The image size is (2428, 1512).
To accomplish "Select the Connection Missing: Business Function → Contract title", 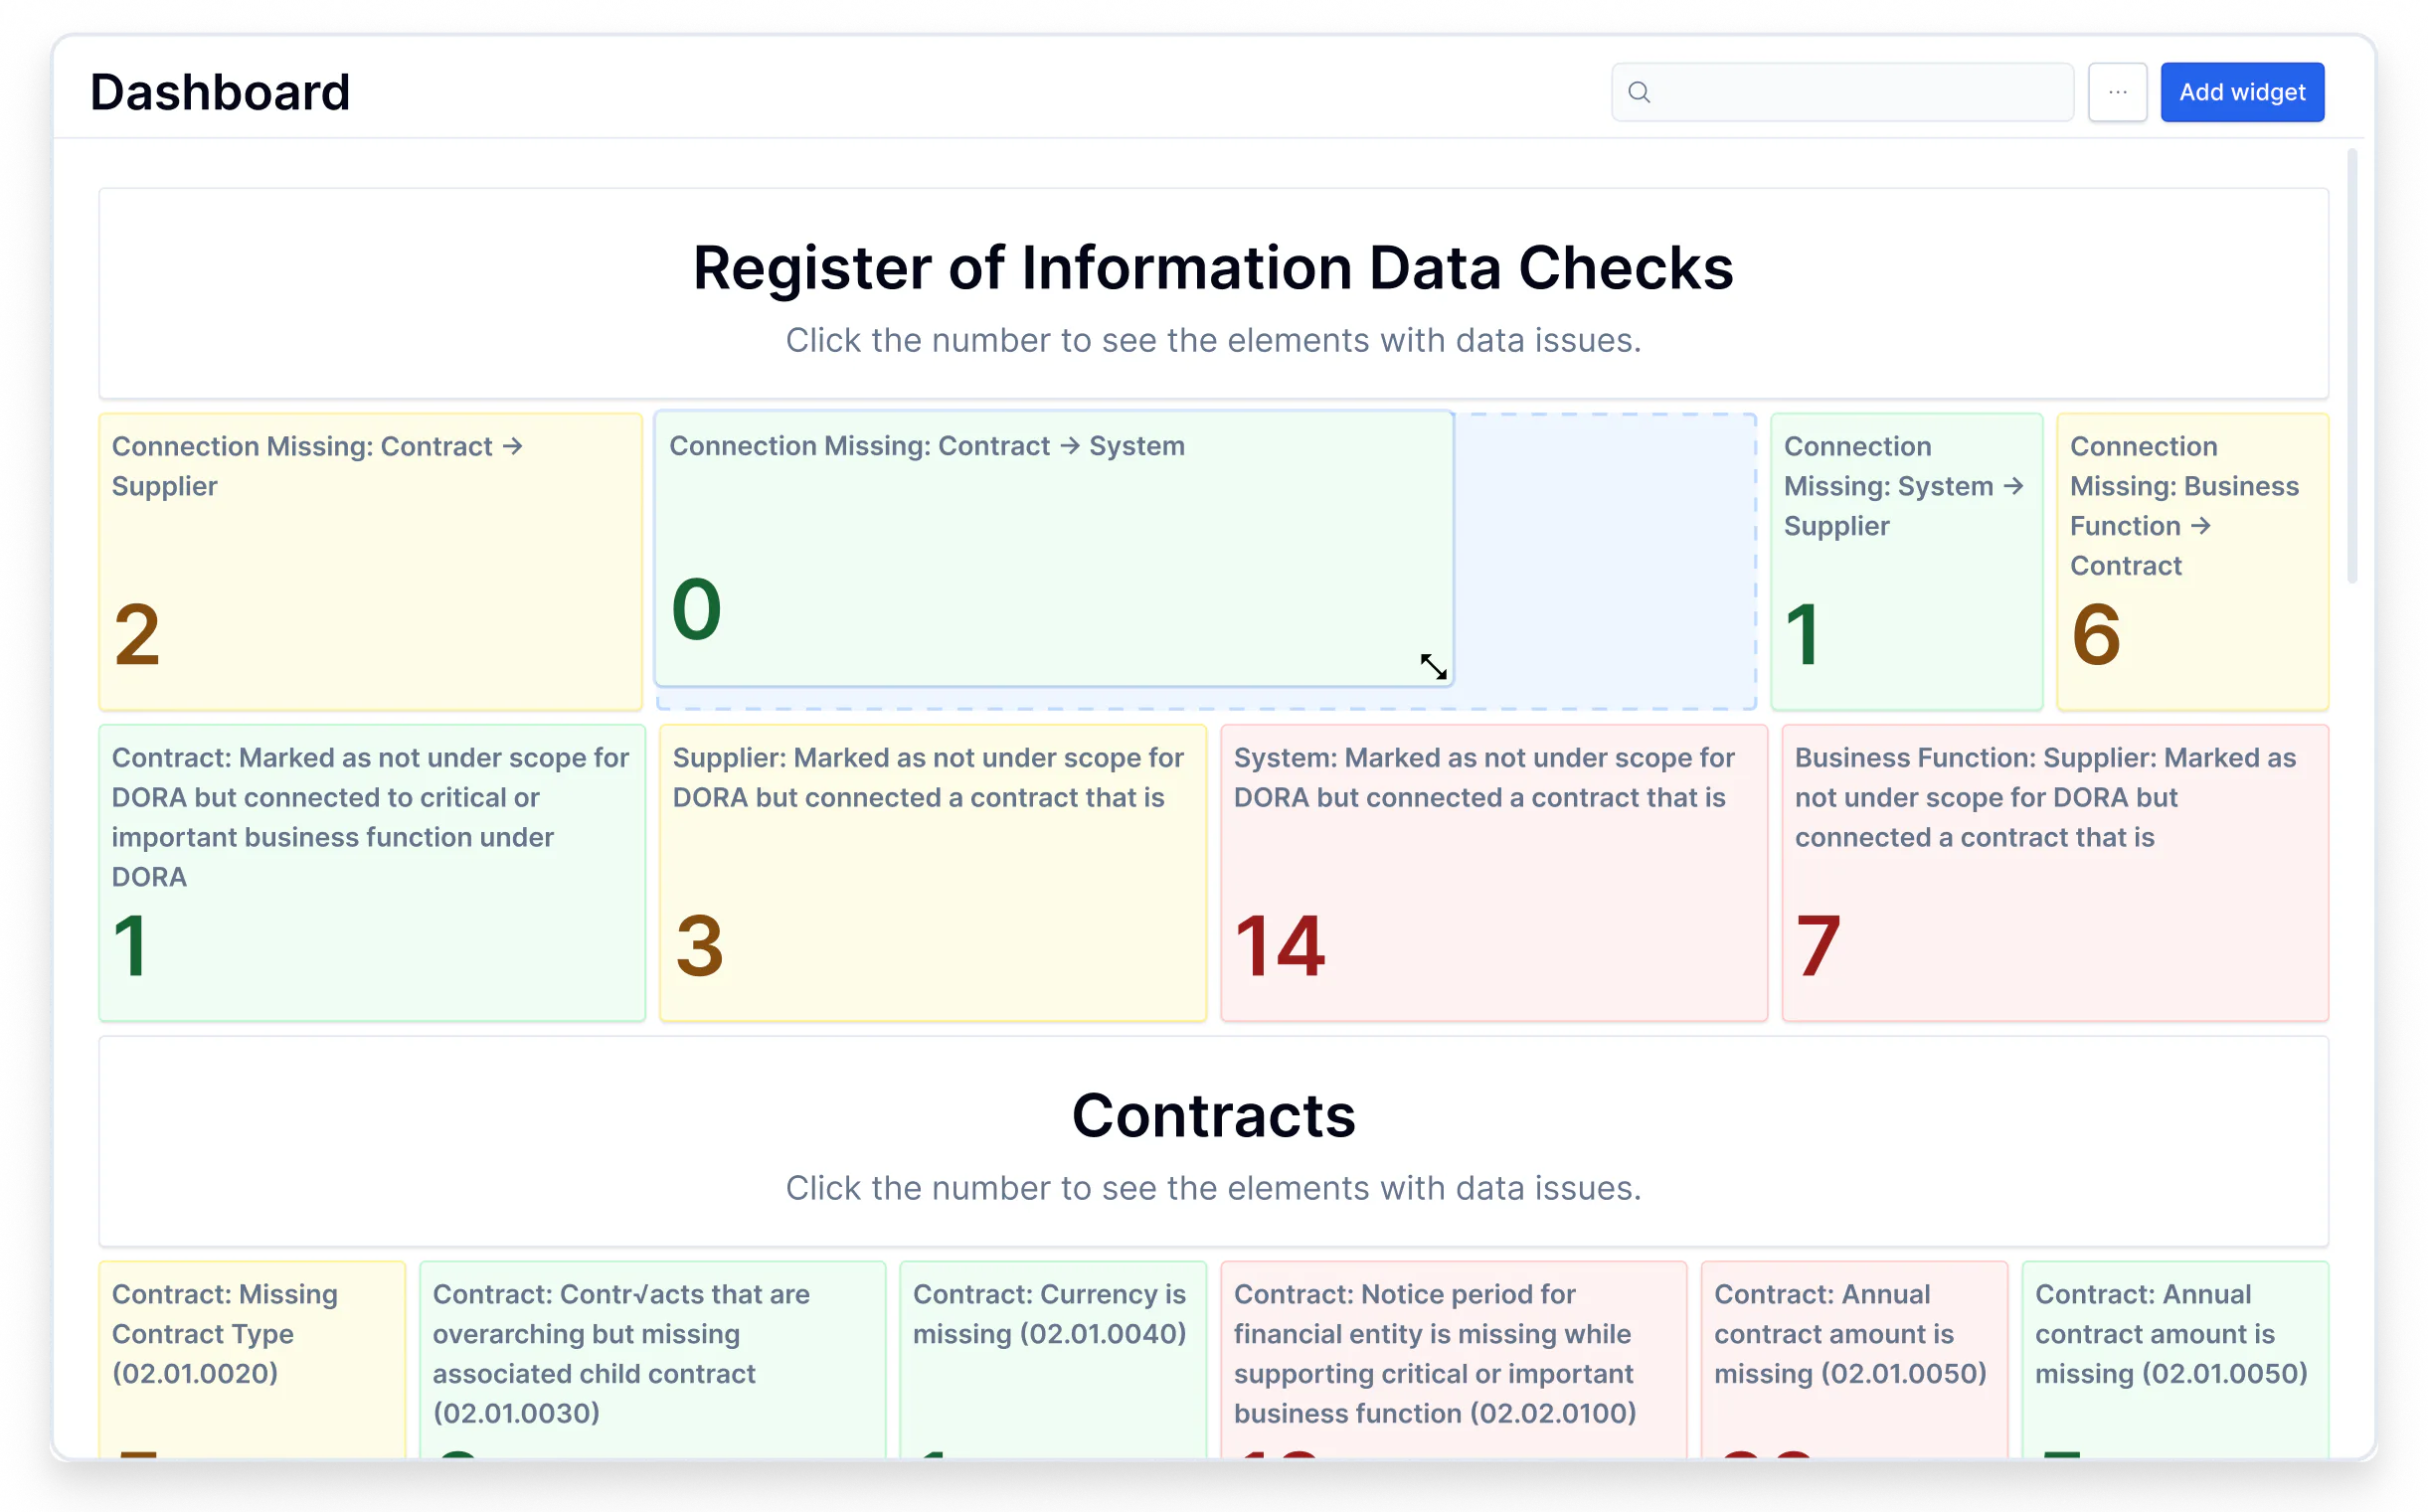I will click(2184, 506).
